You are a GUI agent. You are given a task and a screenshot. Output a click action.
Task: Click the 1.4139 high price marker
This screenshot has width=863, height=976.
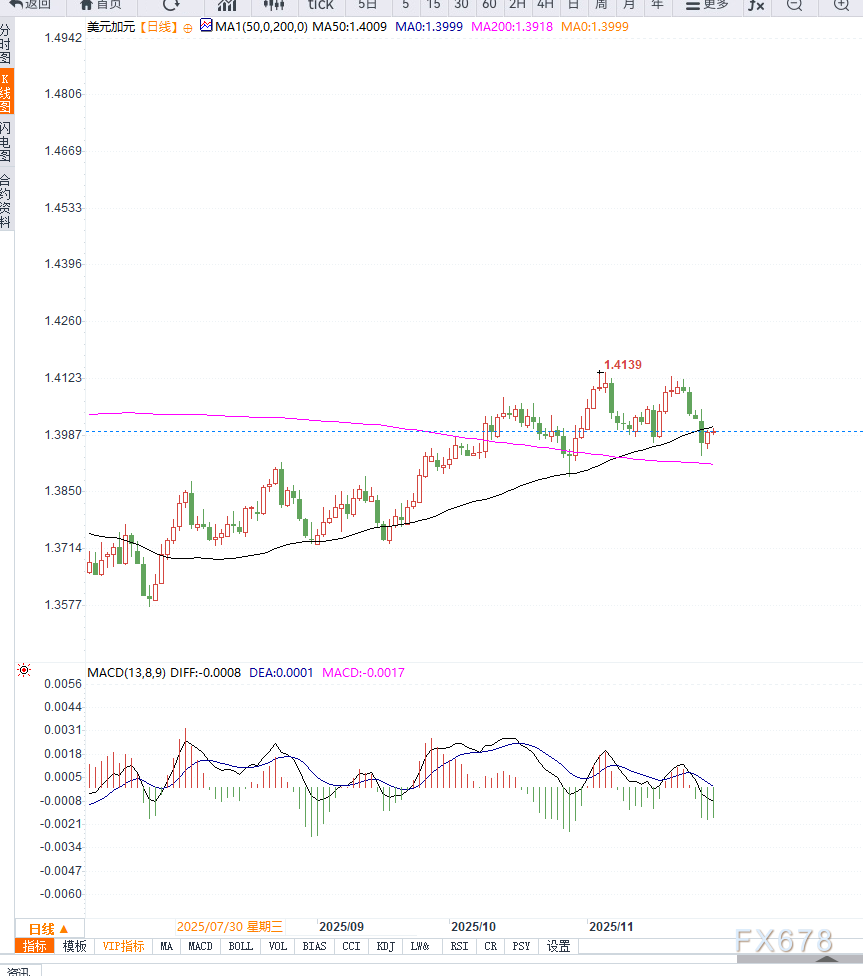coord(623,365)
